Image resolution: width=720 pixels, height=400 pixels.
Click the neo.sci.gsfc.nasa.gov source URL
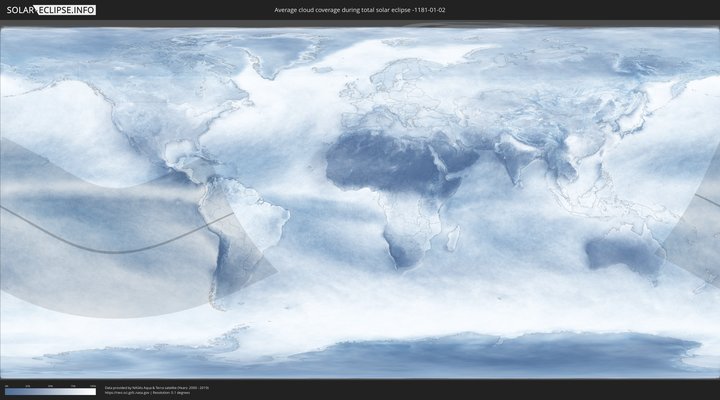127,393
